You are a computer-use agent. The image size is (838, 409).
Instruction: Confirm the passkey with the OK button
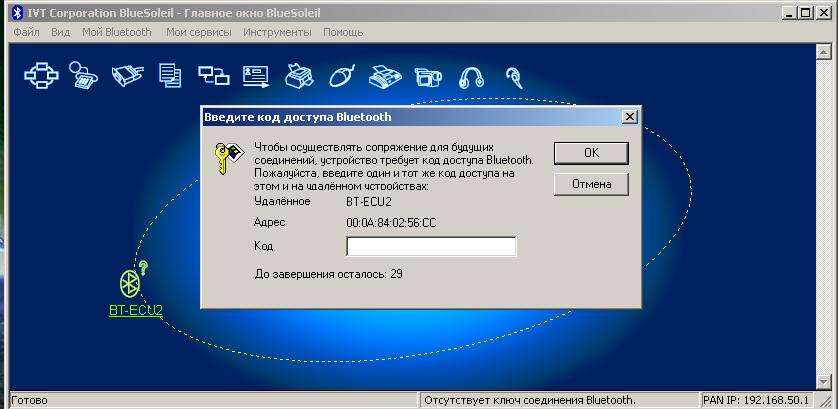point(591,153)
